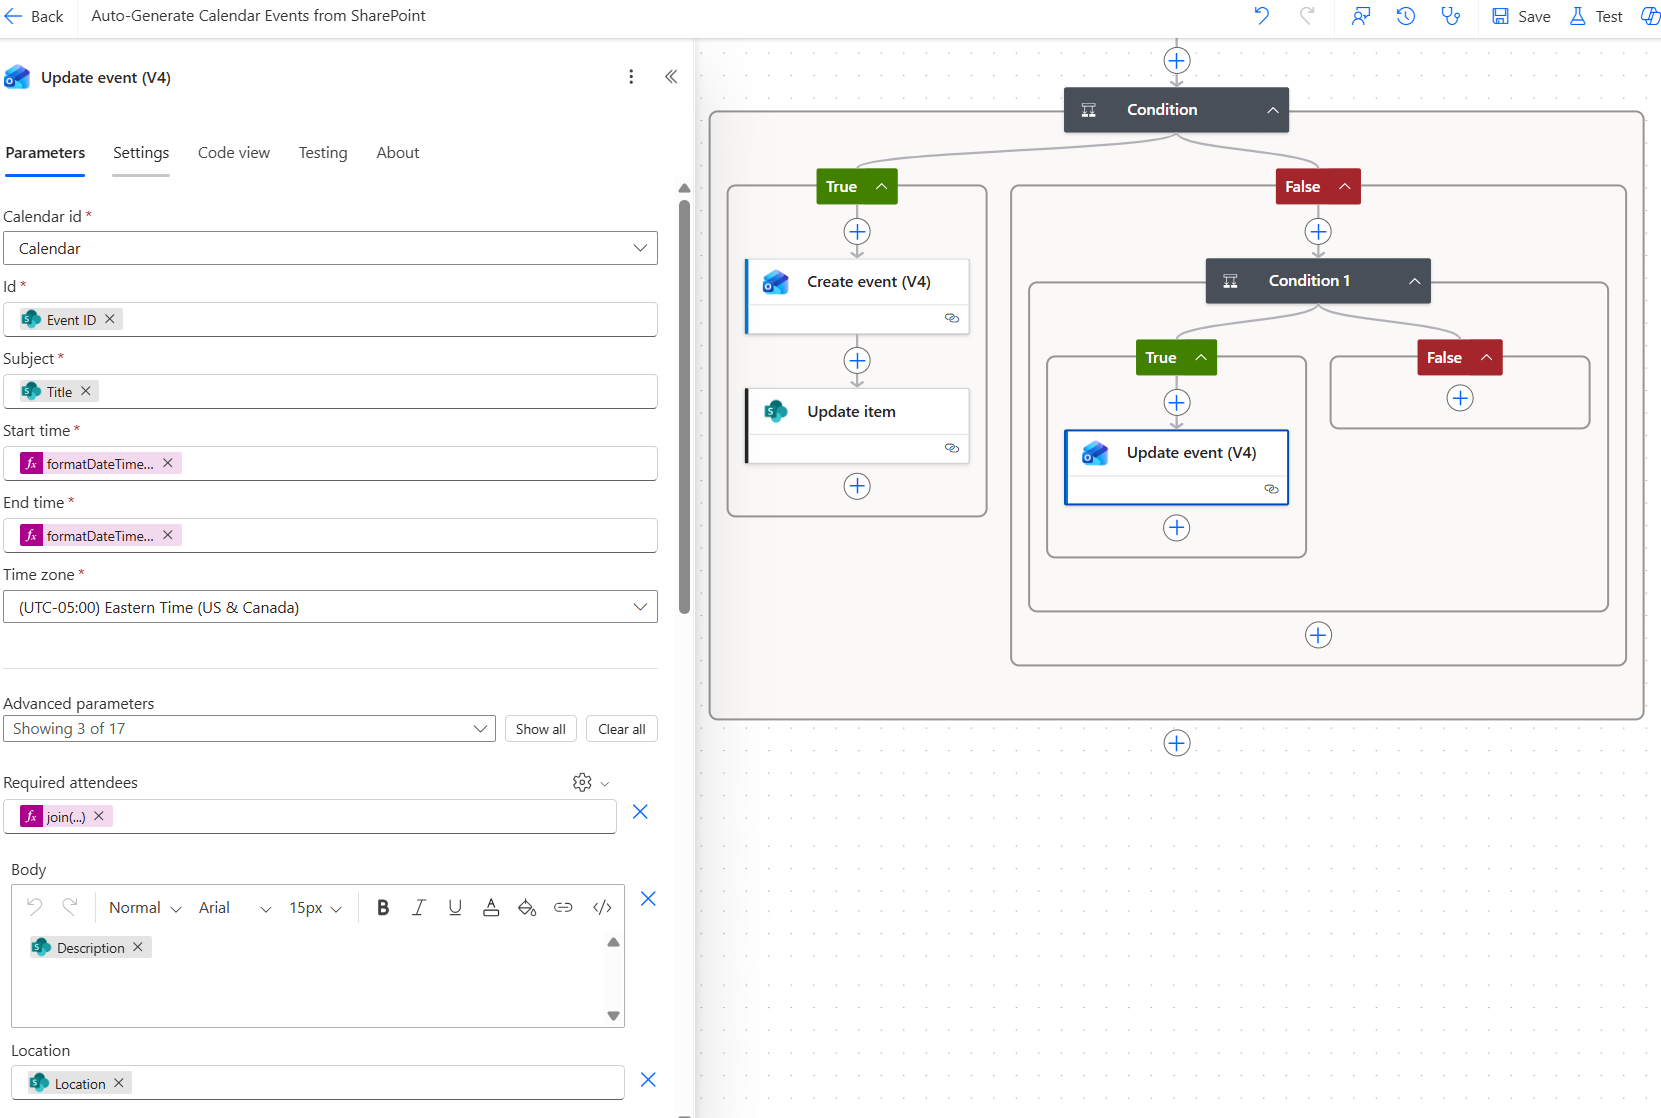Open the feedback icon in top toolbar
The height and width of the screenshot is (1118, 1661).
tap(1360, 16)
